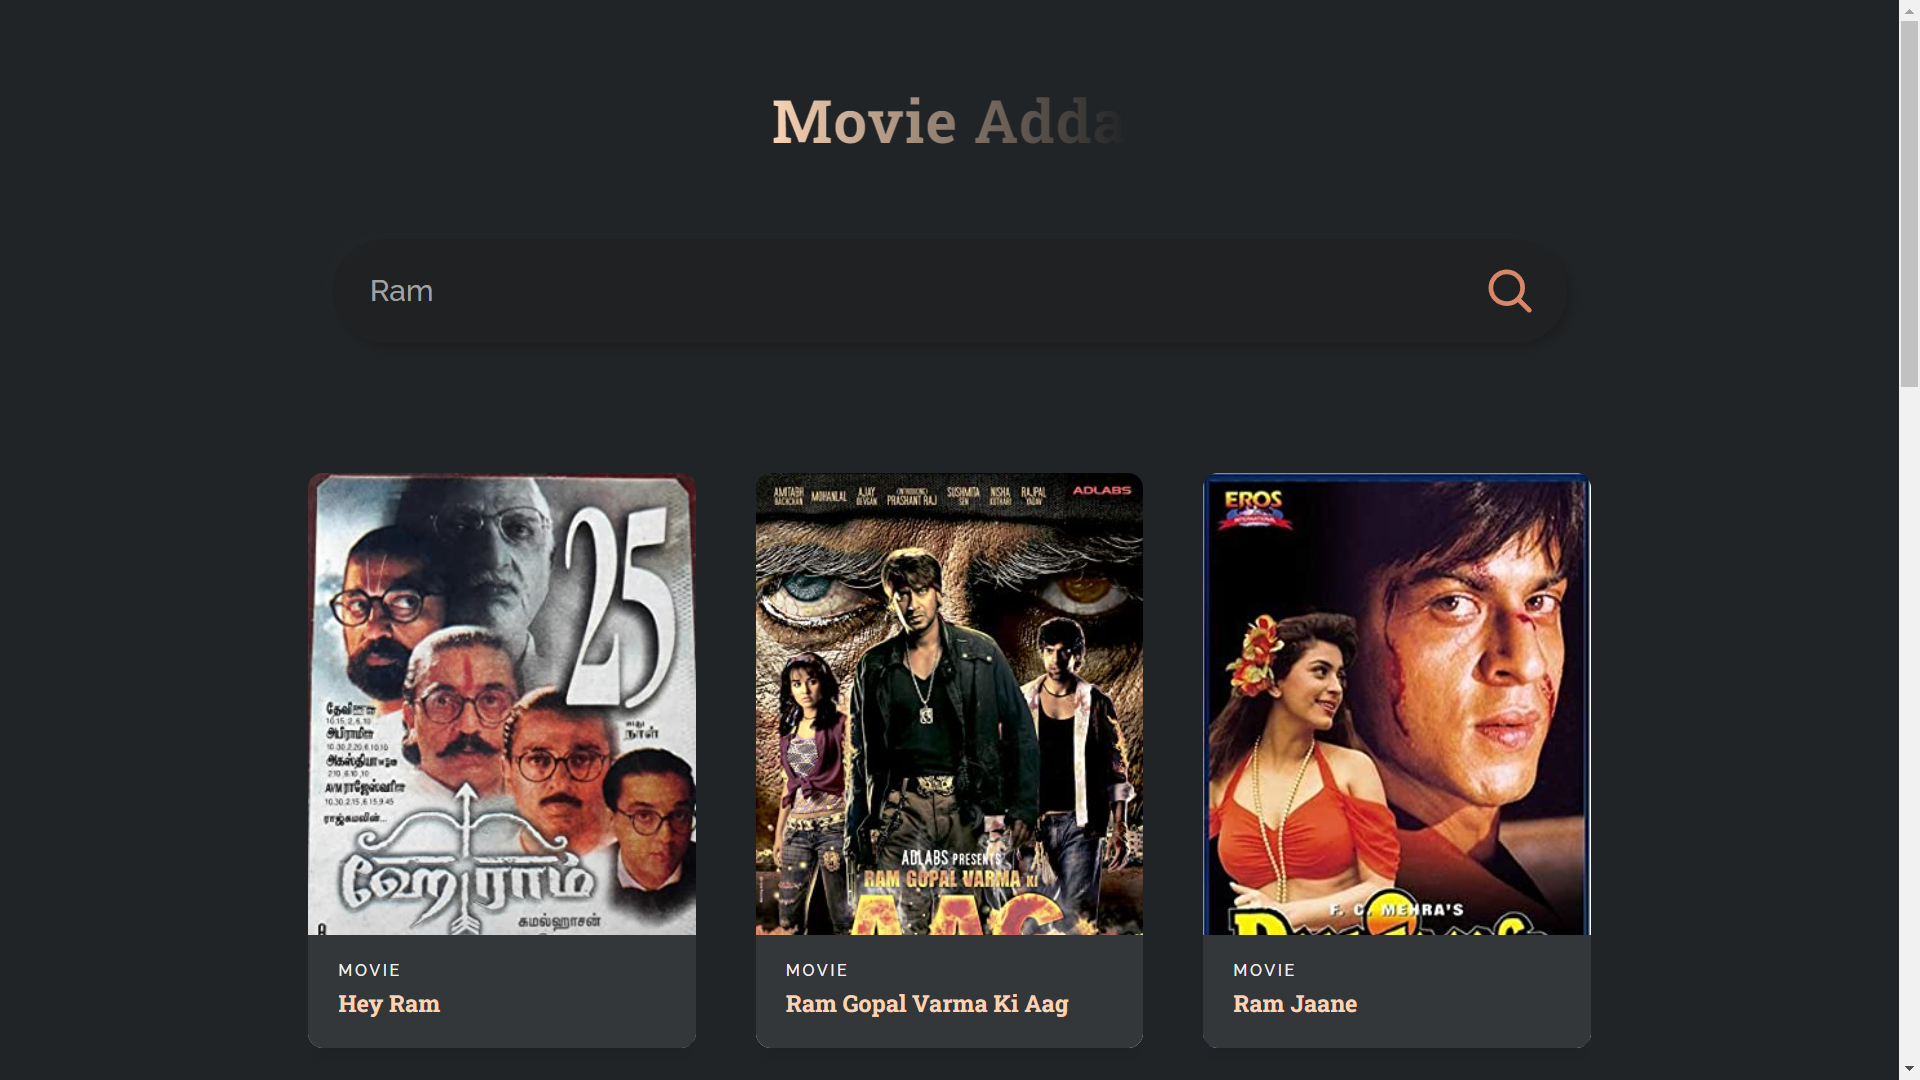Viewport: 1920px width, 1080px height.
Task: Open the Ram Gopal Varma Ki Aag poster
Action: 949,704
